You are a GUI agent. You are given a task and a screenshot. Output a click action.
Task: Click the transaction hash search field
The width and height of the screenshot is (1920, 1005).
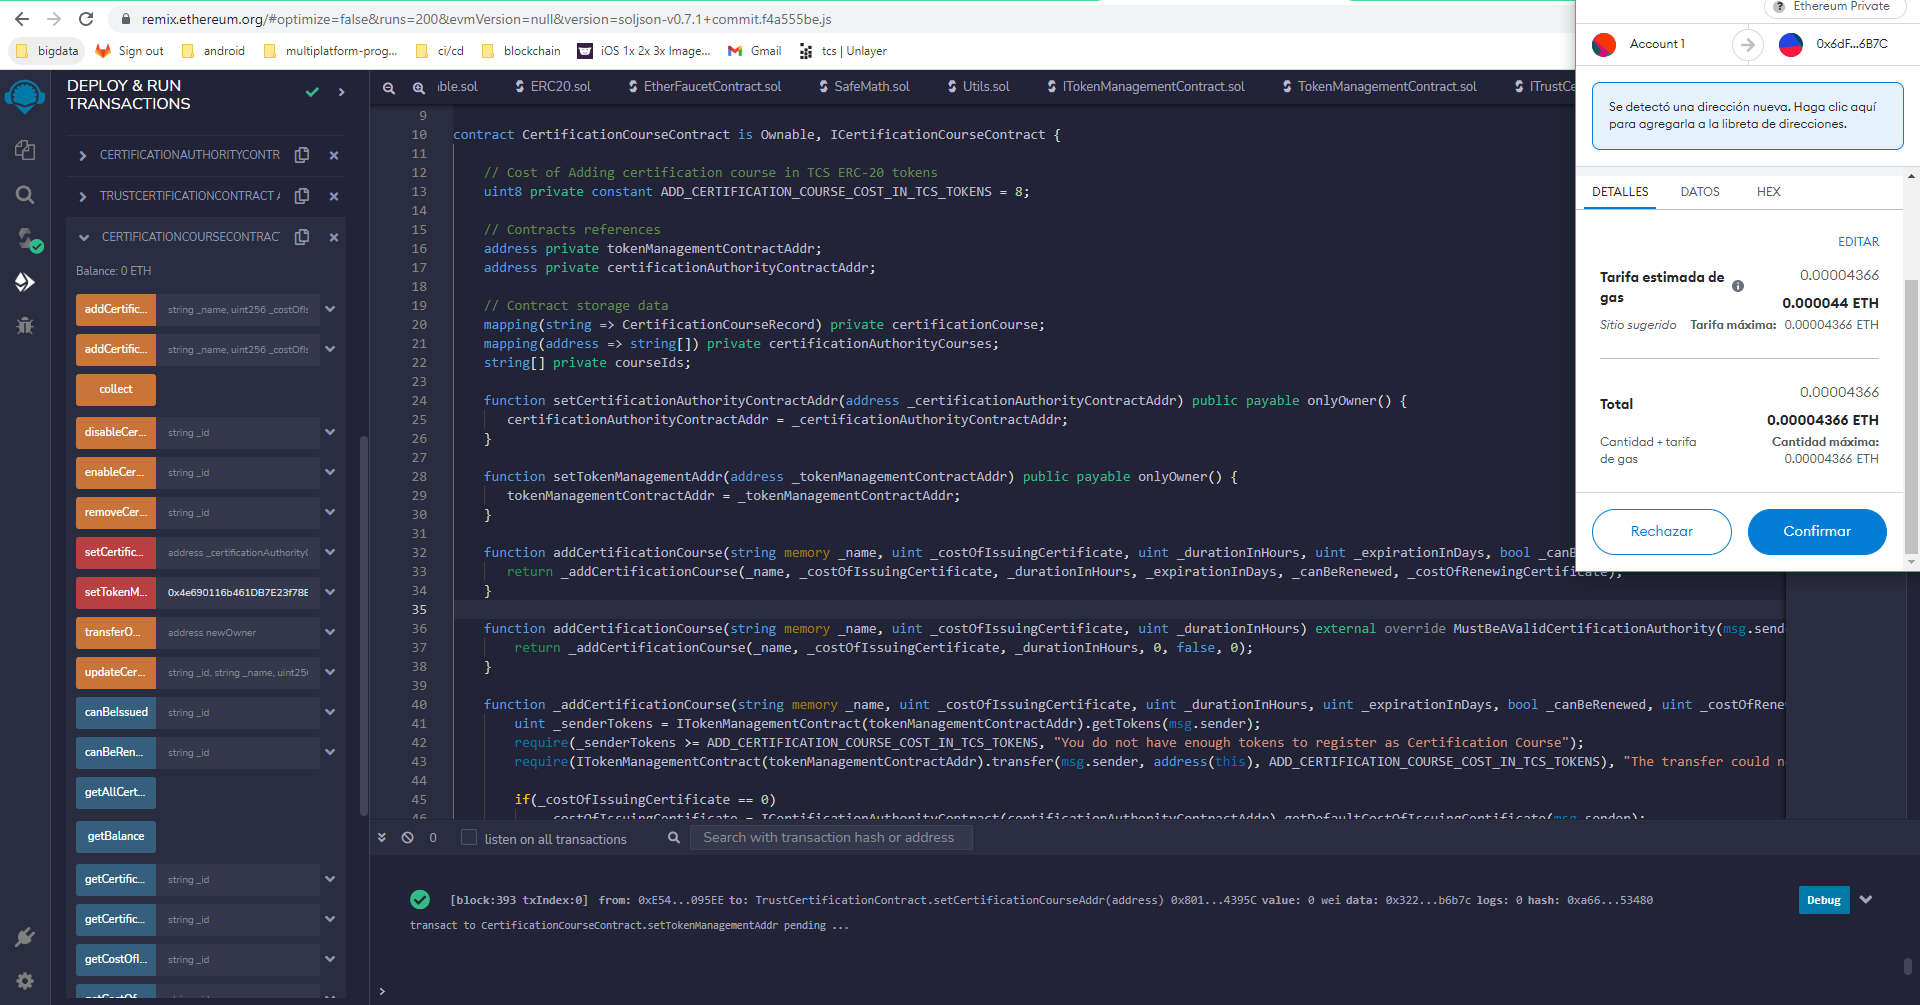click(x=831, y=838)
